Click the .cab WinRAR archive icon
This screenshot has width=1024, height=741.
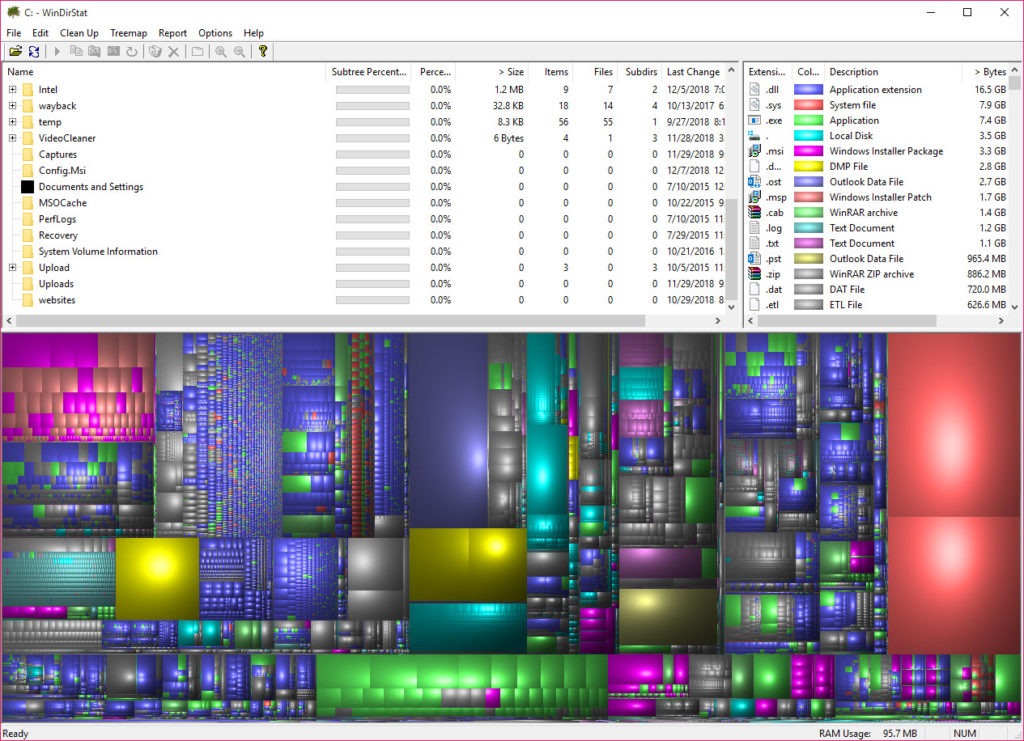tap(754, 212)
